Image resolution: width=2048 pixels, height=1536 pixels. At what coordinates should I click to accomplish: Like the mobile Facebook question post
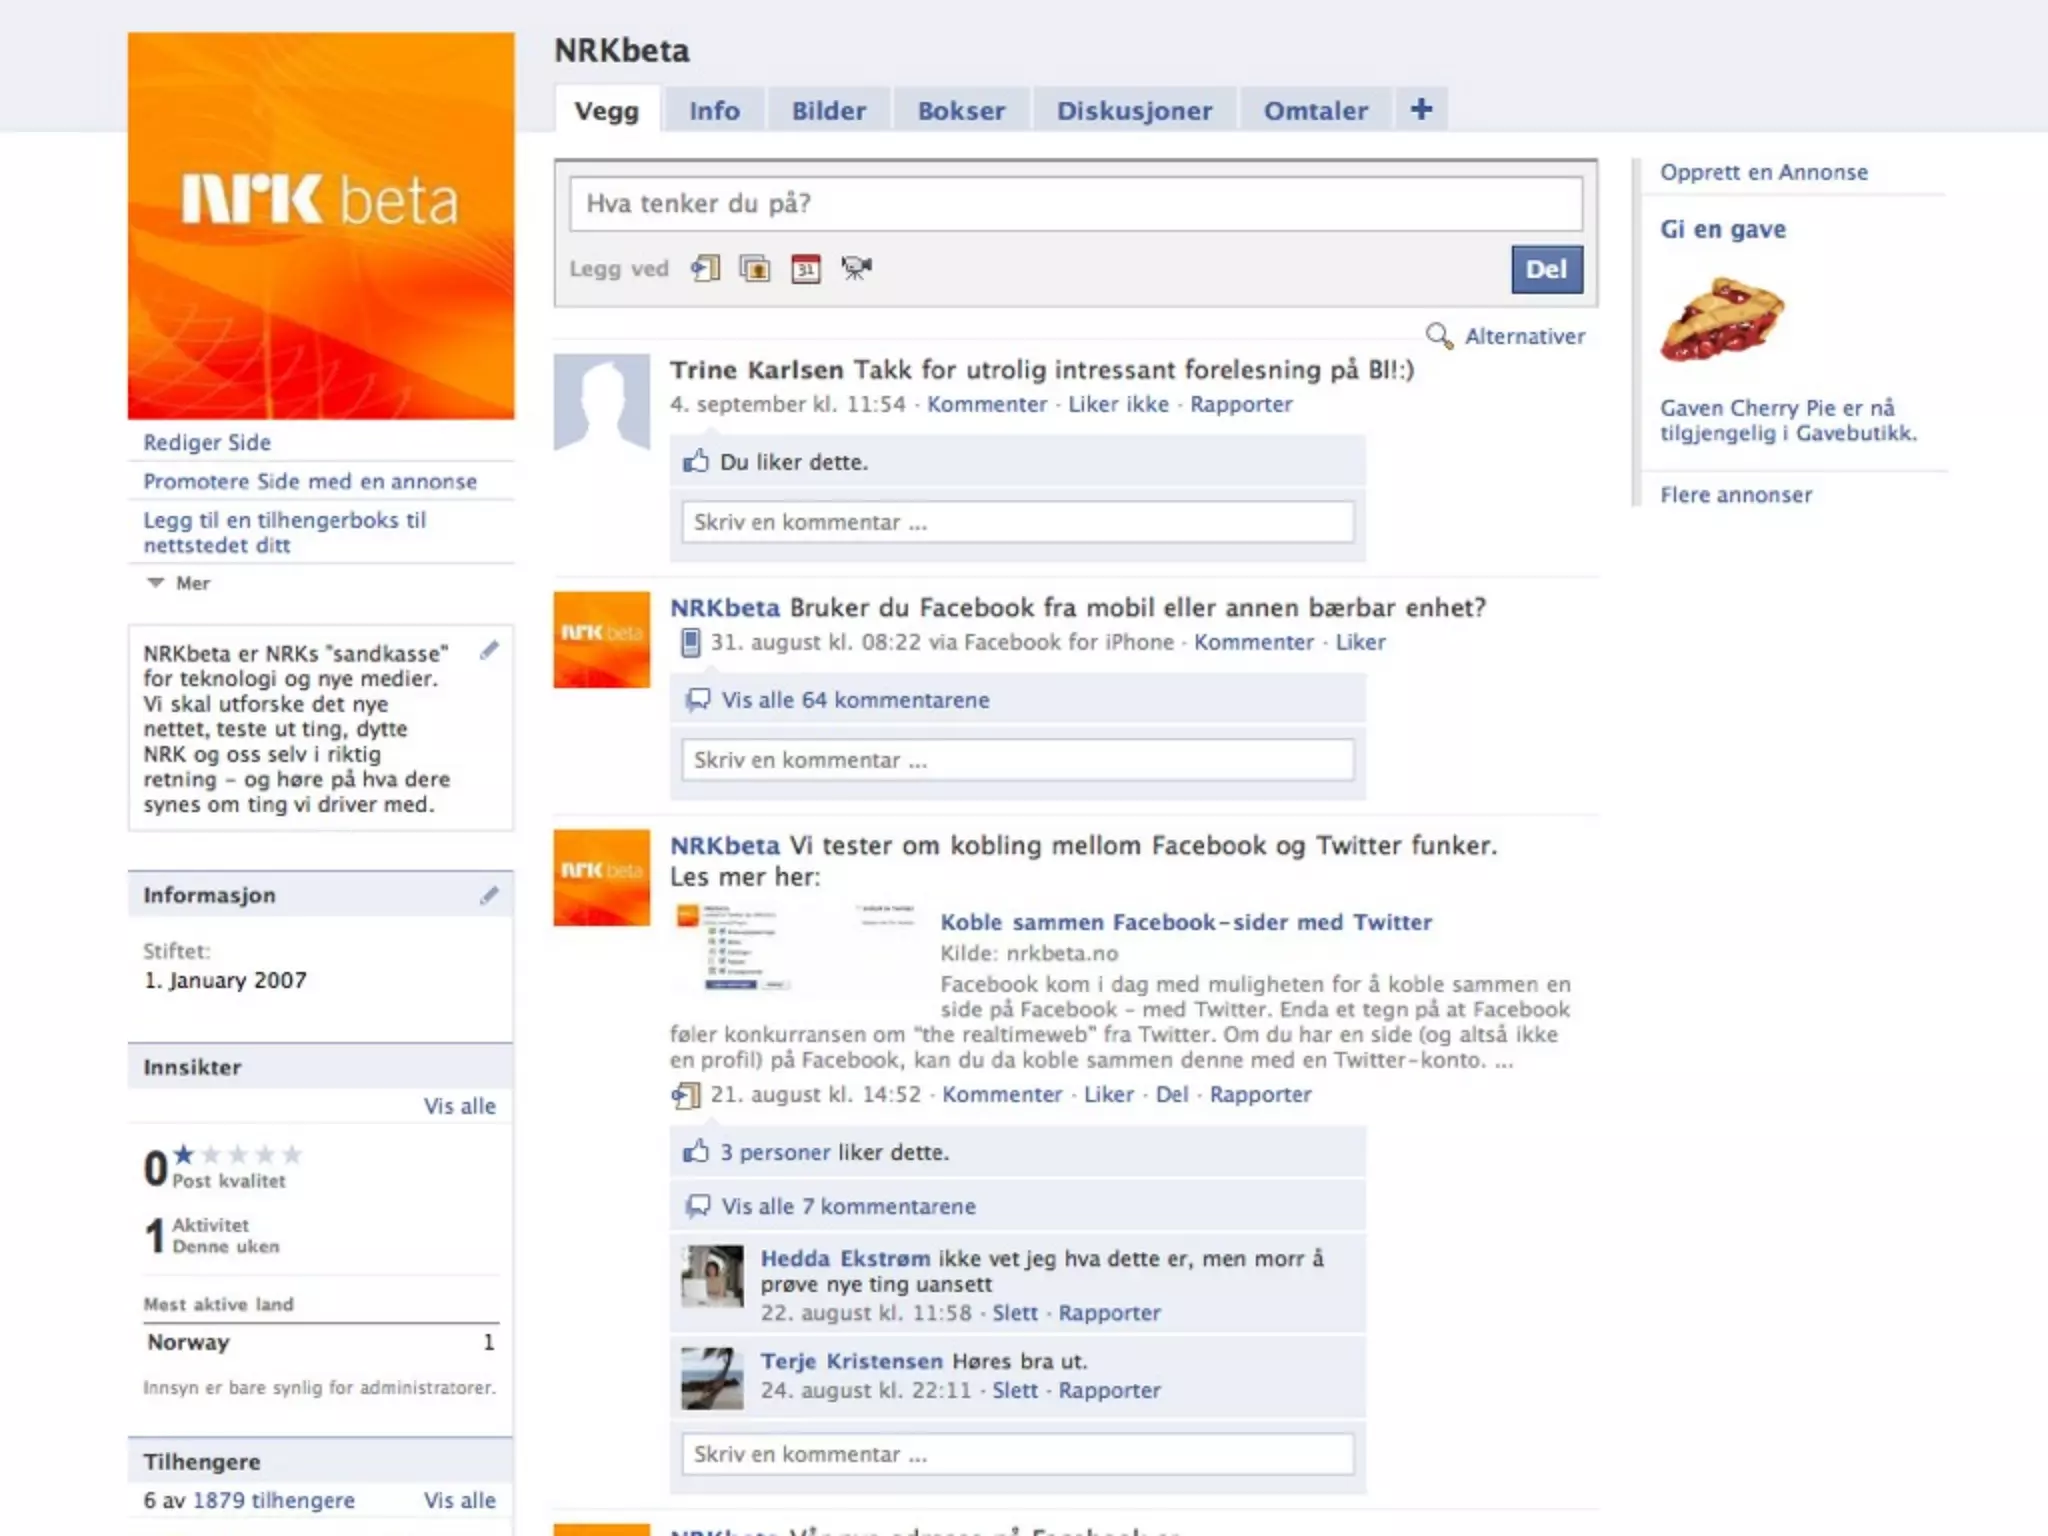click(1360, 642)
